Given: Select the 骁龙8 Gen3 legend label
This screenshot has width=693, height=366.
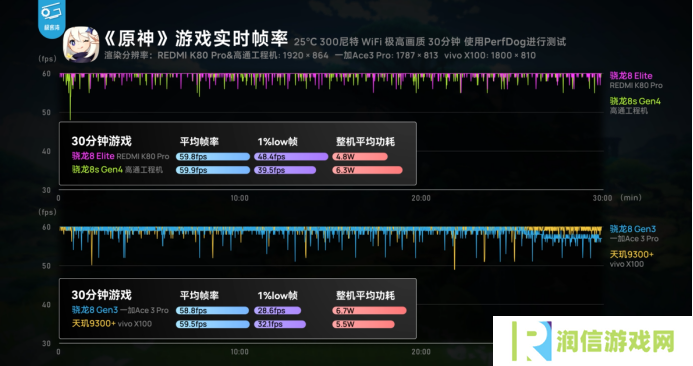Looking at the screenshot, I should 632,229.
